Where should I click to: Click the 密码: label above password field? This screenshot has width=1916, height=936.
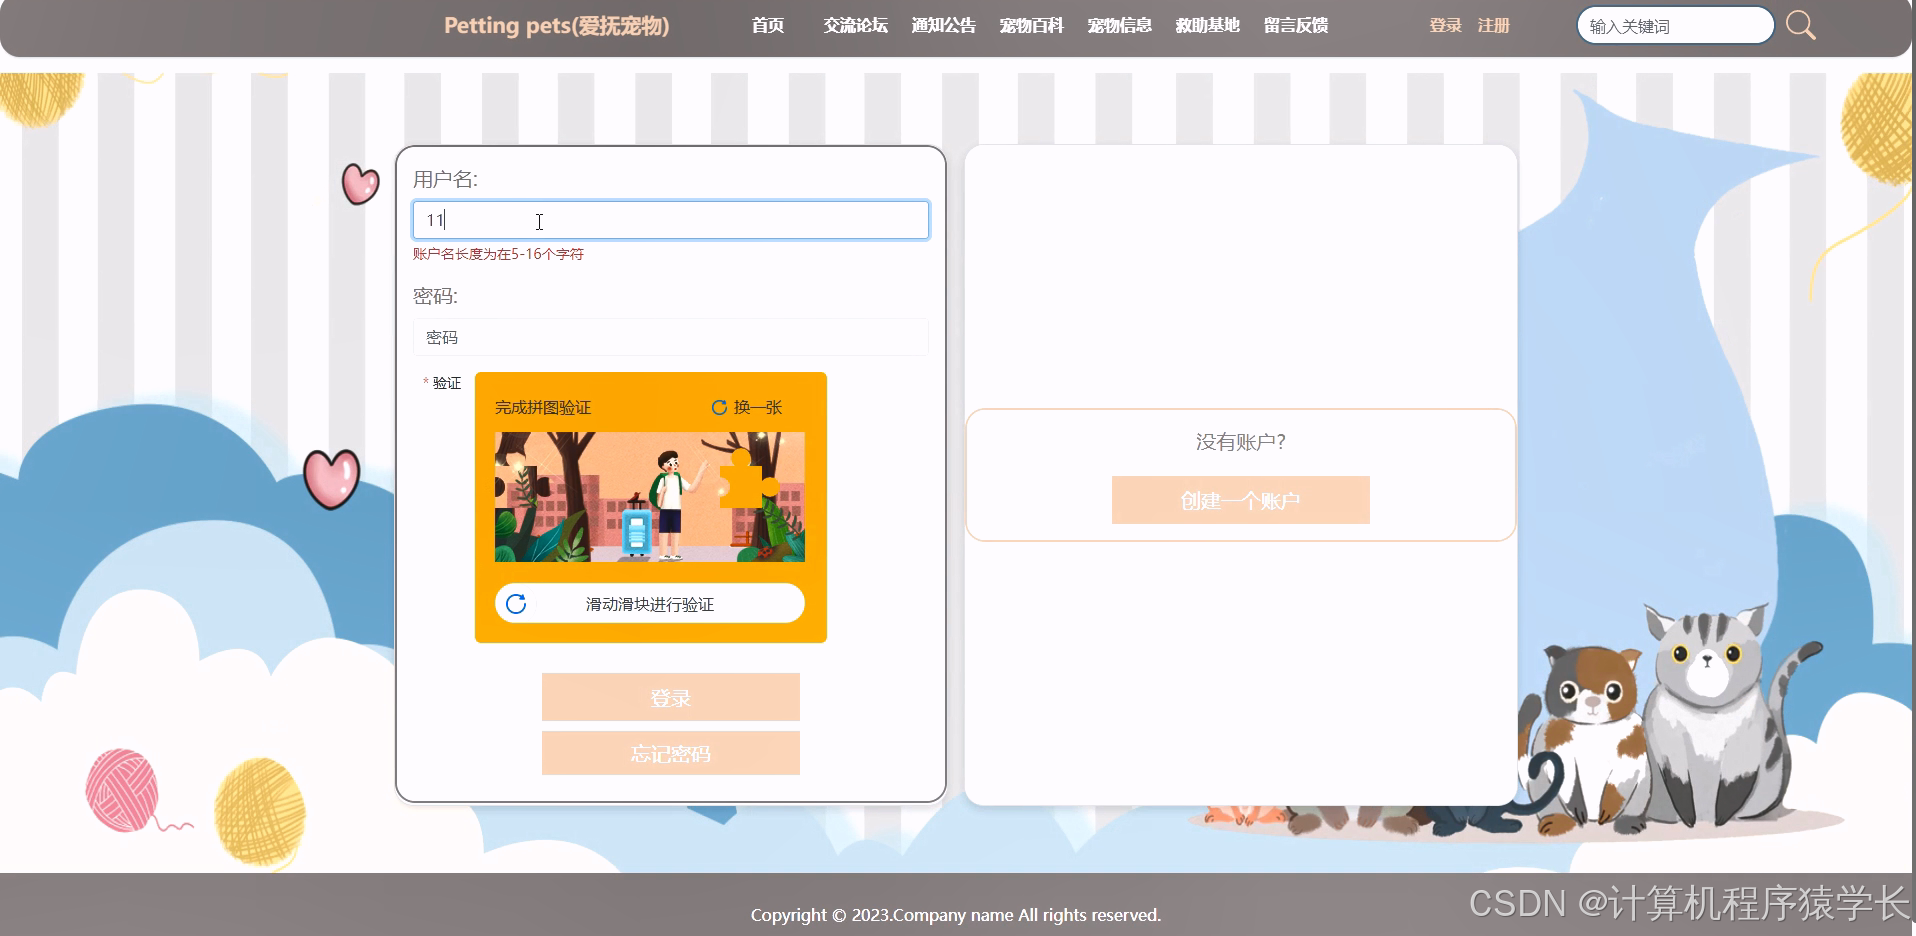tap(435, 296)
